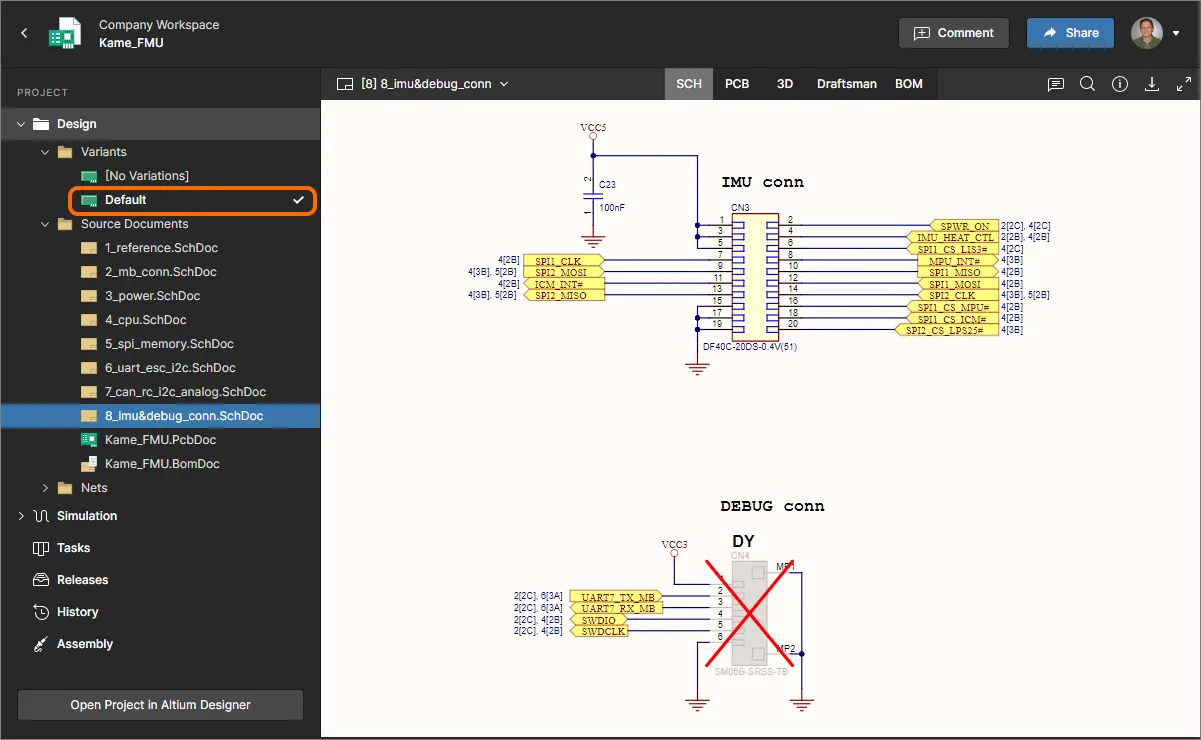Image resolution: width=1201 pixels, height=740 pixels.
Task: Expand the Nets folder
Action: click(x=45, y=488)
